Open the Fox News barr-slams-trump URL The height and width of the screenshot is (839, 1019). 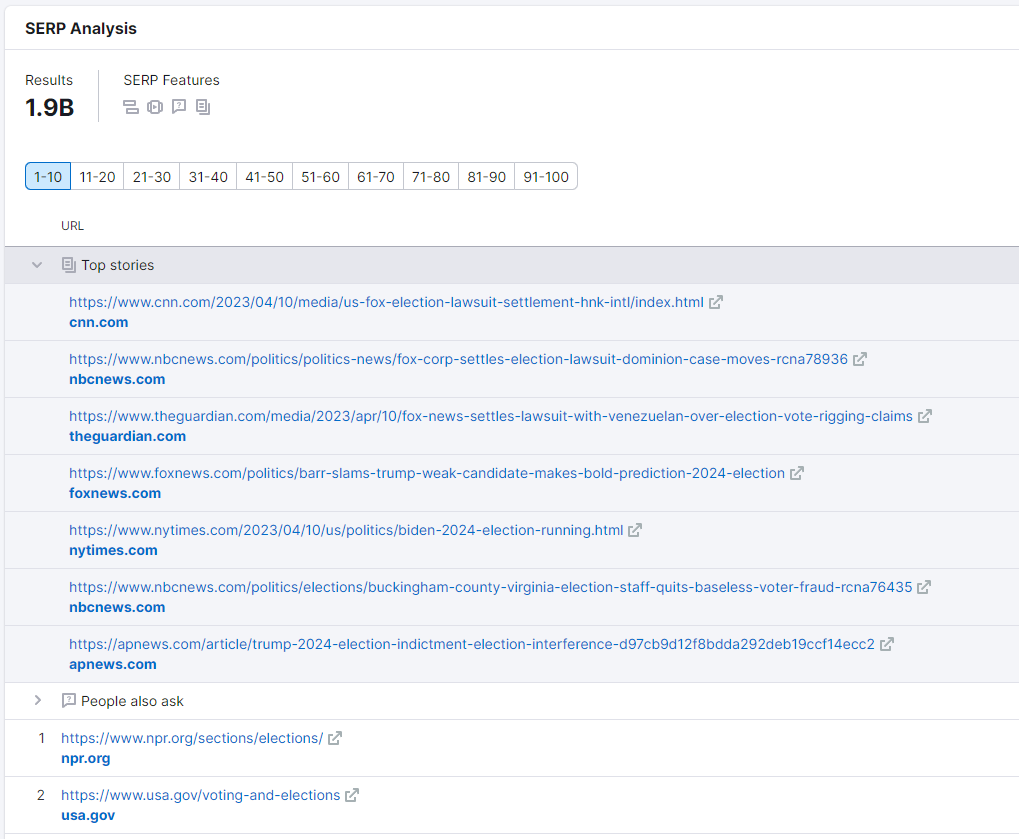point(427,473)
